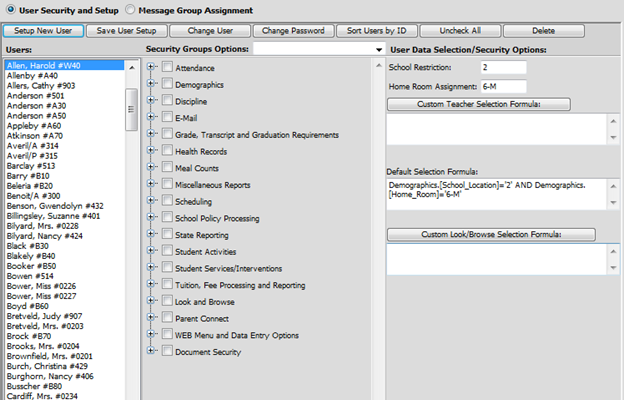The width and height of the screenshot is (625, 401).
Task: Open Security Groups Options dropdown
Action: tap(379, 50)
